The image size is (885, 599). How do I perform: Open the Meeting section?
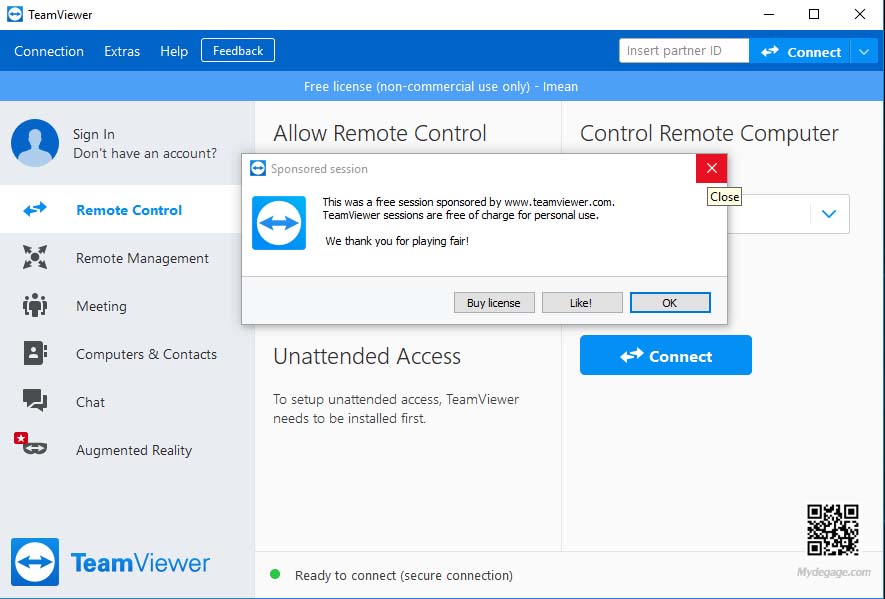pyautogui.click(x=127, y=305)
